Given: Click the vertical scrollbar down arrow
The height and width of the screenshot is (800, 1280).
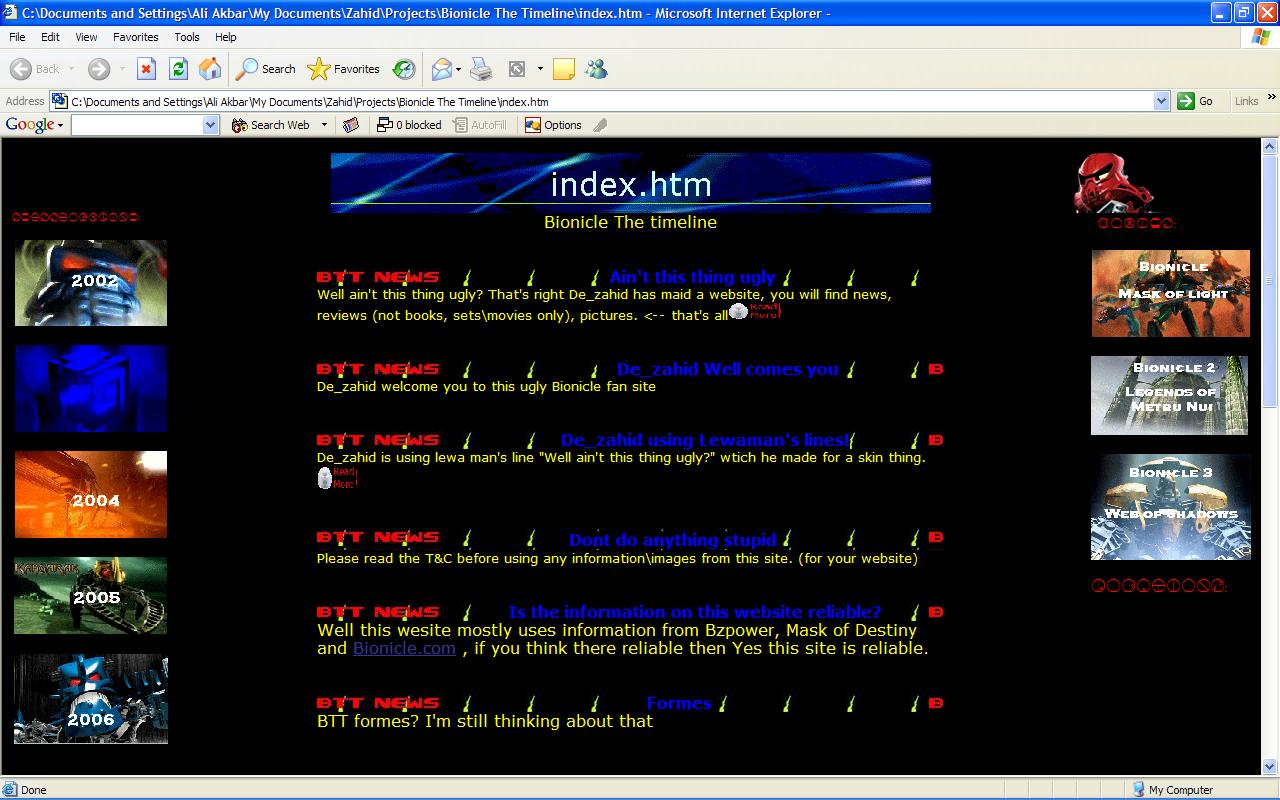Looking at the screenshot, I should pos(1270,766).
